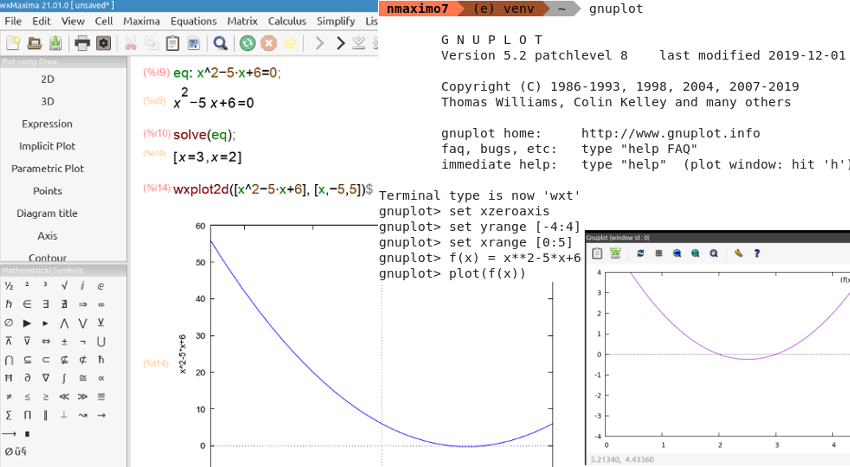
Task: Click the wxplot2d input cell
Action: 273,189
